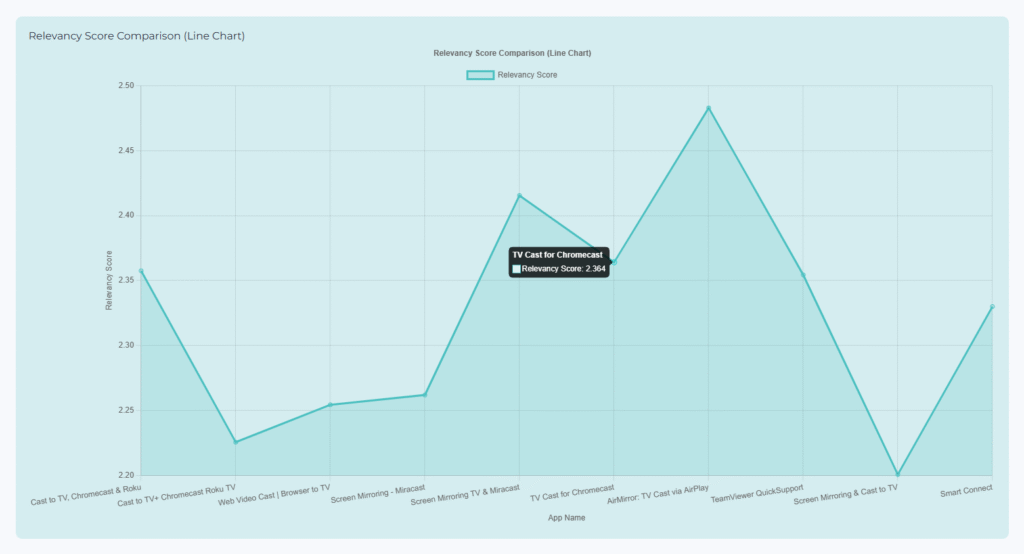Click the card heading Relevancy Score Comparison

137,36
